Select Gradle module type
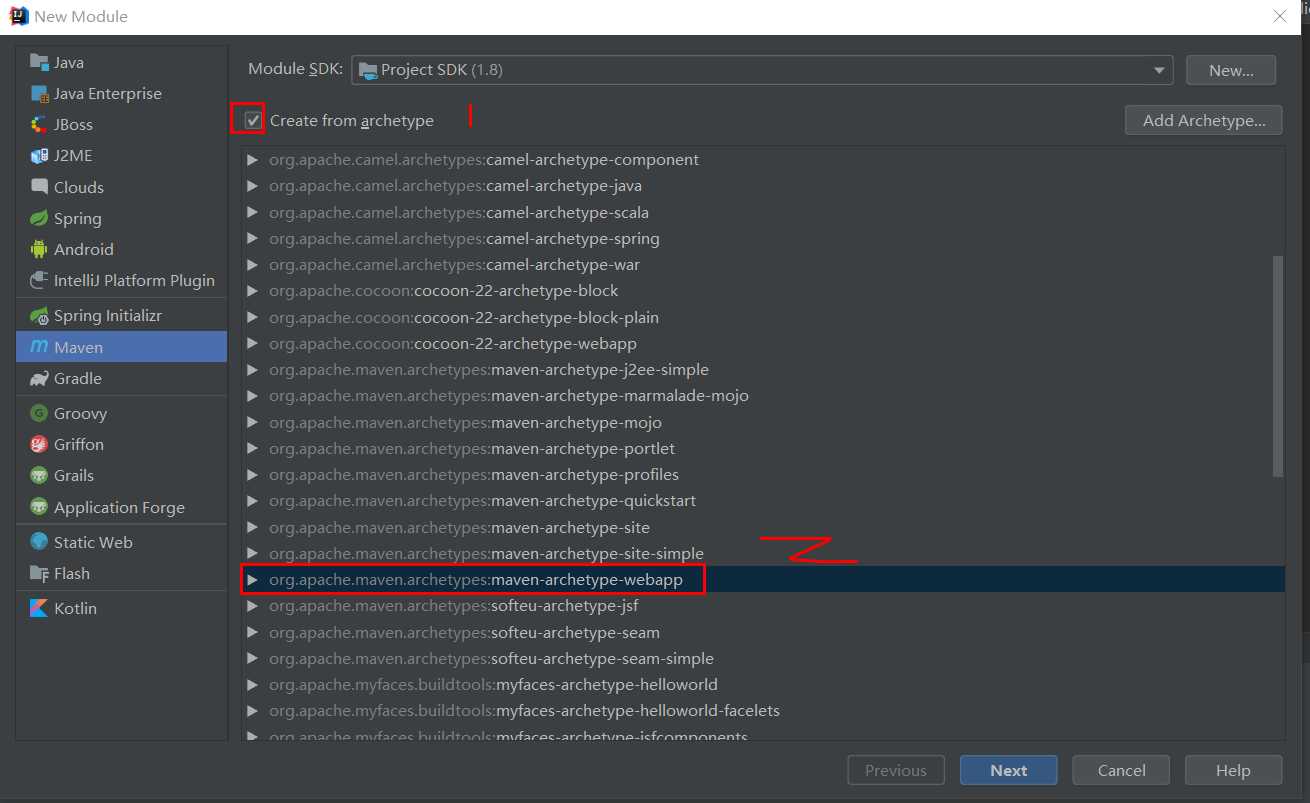The width and height of the screenshot is (1310, 803). click(122, 378)
